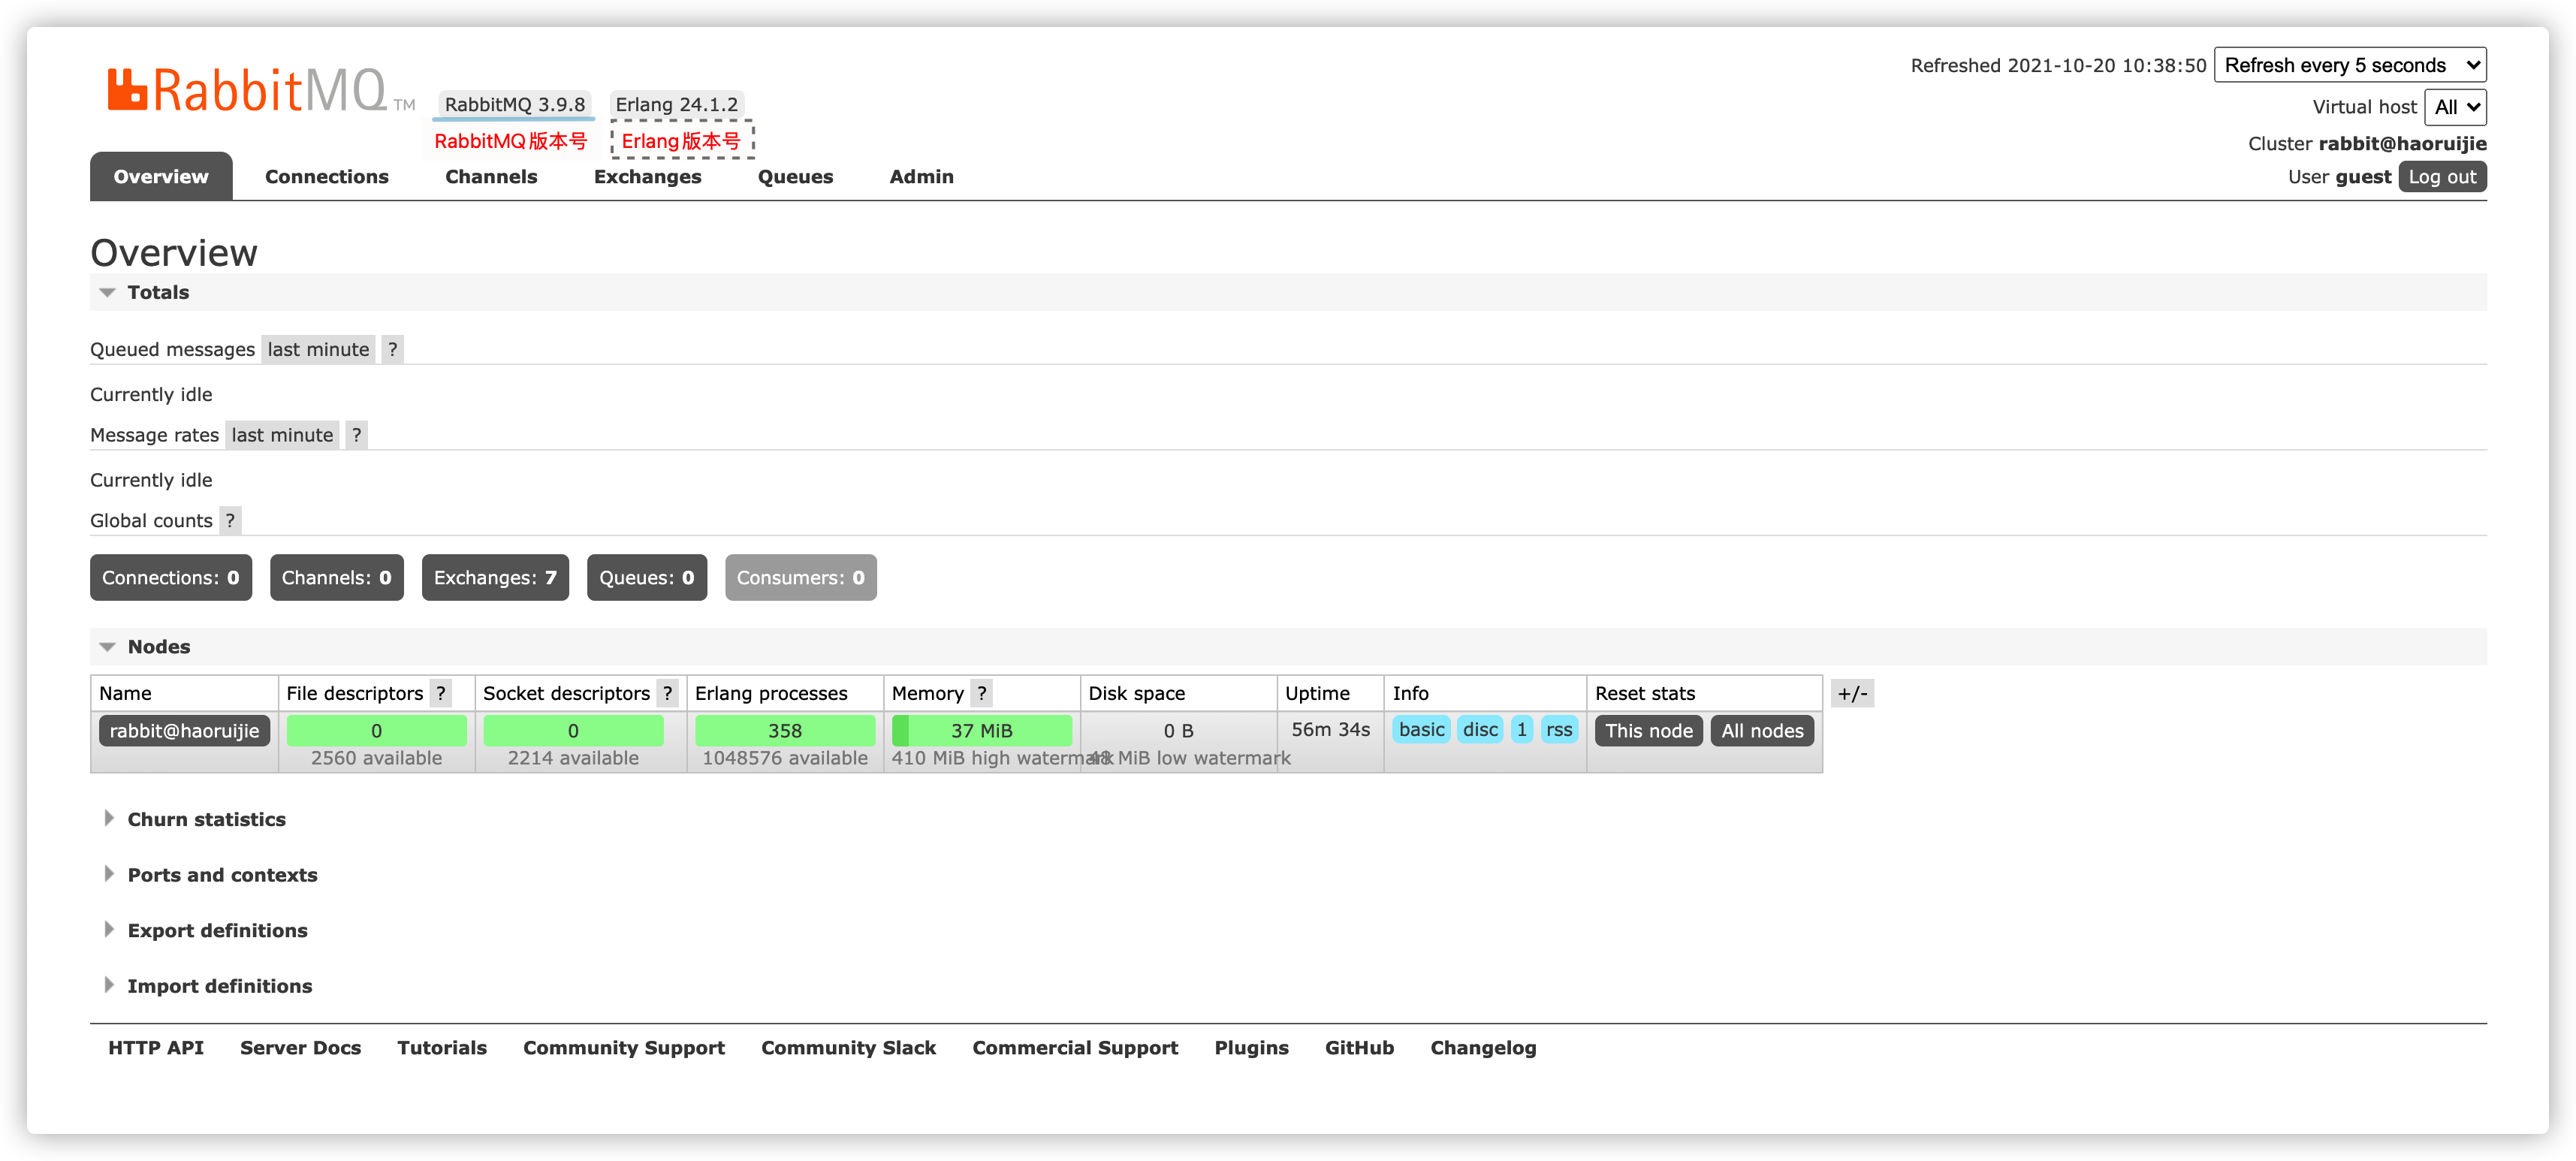Open the Server Docs footer link

pos(301,1048)
